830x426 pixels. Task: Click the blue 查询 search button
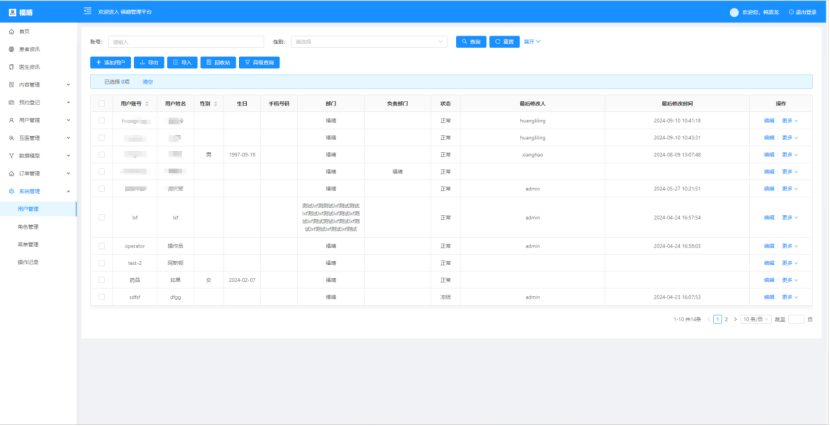(471, 42)
